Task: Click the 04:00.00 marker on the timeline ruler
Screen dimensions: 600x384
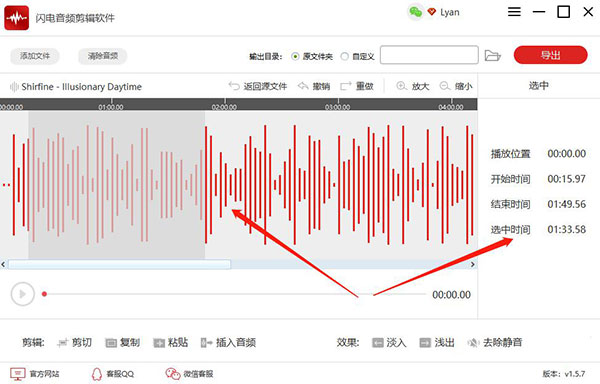Action: click(x=451, y=107)
